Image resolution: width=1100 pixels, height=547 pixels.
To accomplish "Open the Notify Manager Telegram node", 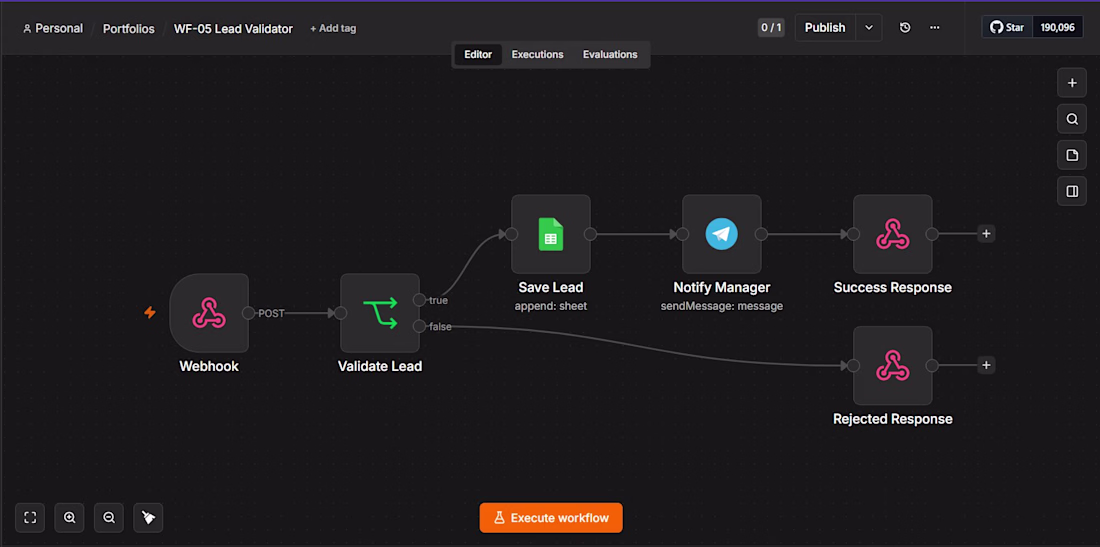I will (x=722, y=234).
